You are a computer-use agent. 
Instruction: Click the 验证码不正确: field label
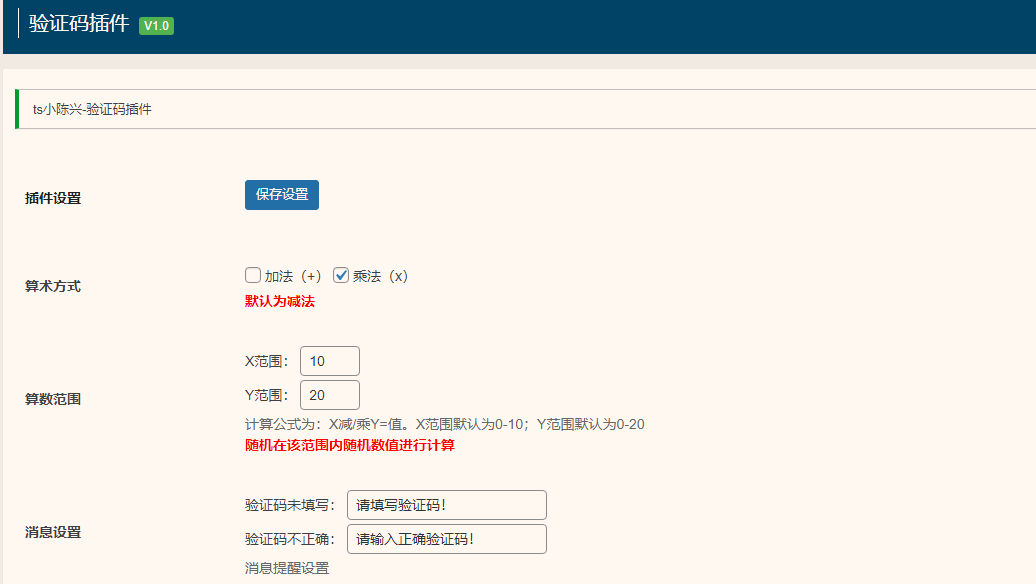290,539
